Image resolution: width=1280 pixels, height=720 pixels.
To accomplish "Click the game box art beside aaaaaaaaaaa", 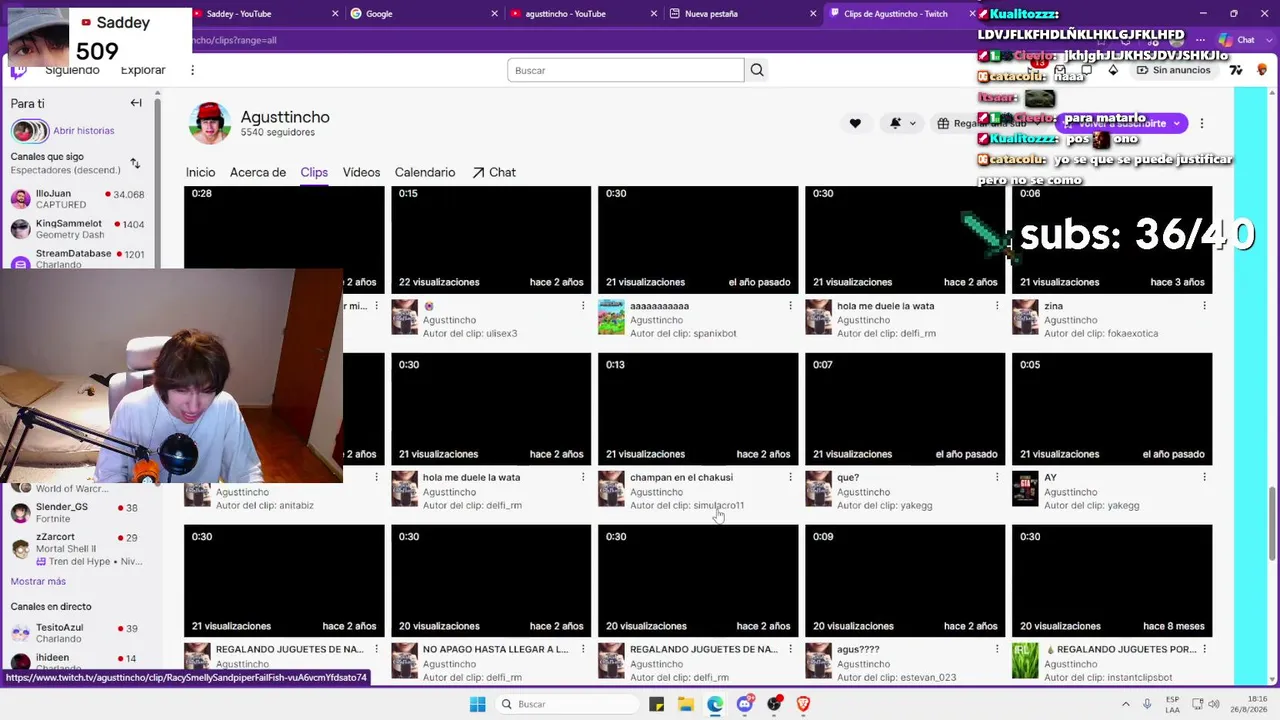I will 611,318.
